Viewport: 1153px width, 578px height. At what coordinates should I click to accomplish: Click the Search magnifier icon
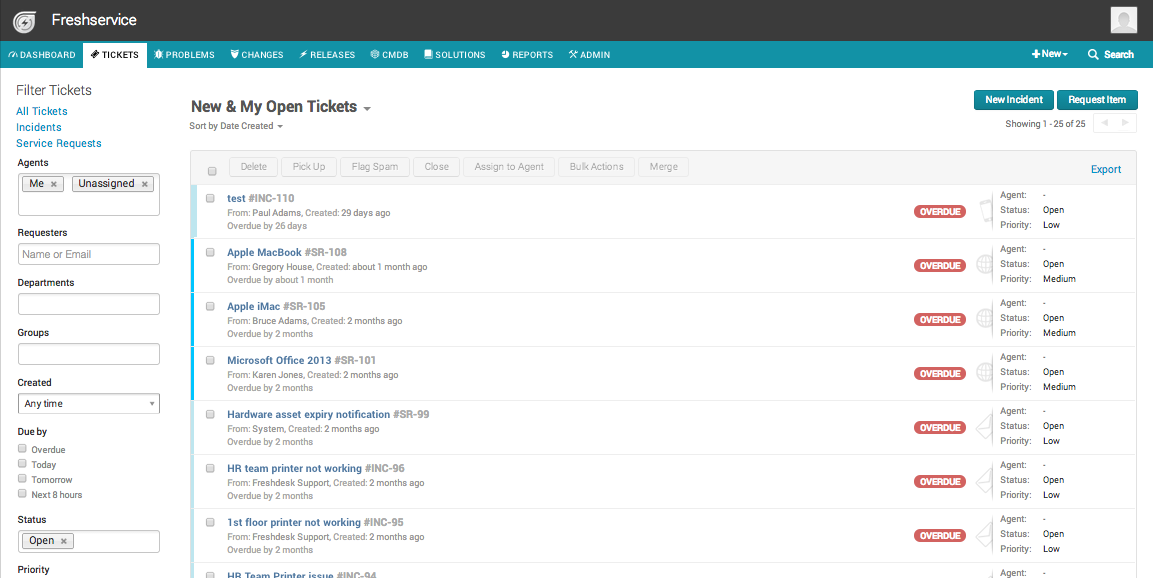[x=1093, y=54]
